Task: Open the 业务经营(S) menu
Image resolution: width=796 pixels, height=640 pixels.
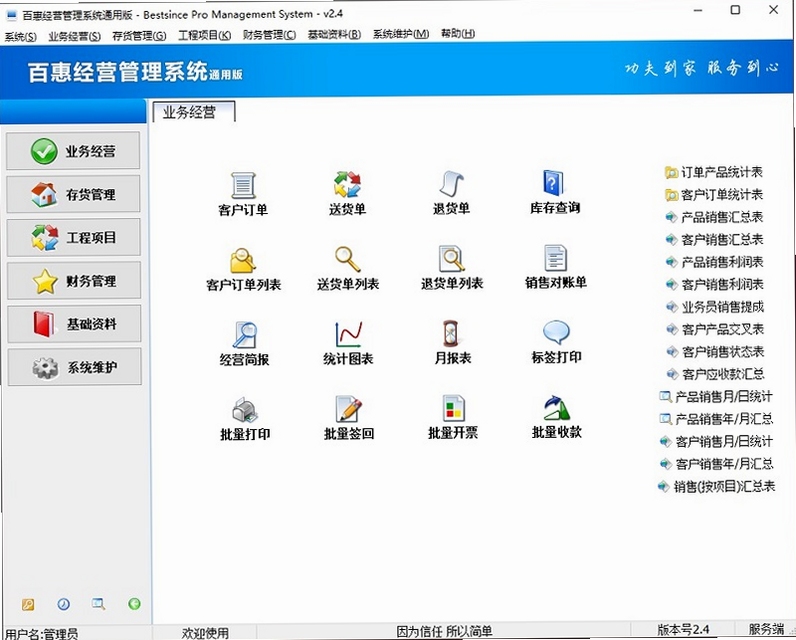Action: coord(74,36)
